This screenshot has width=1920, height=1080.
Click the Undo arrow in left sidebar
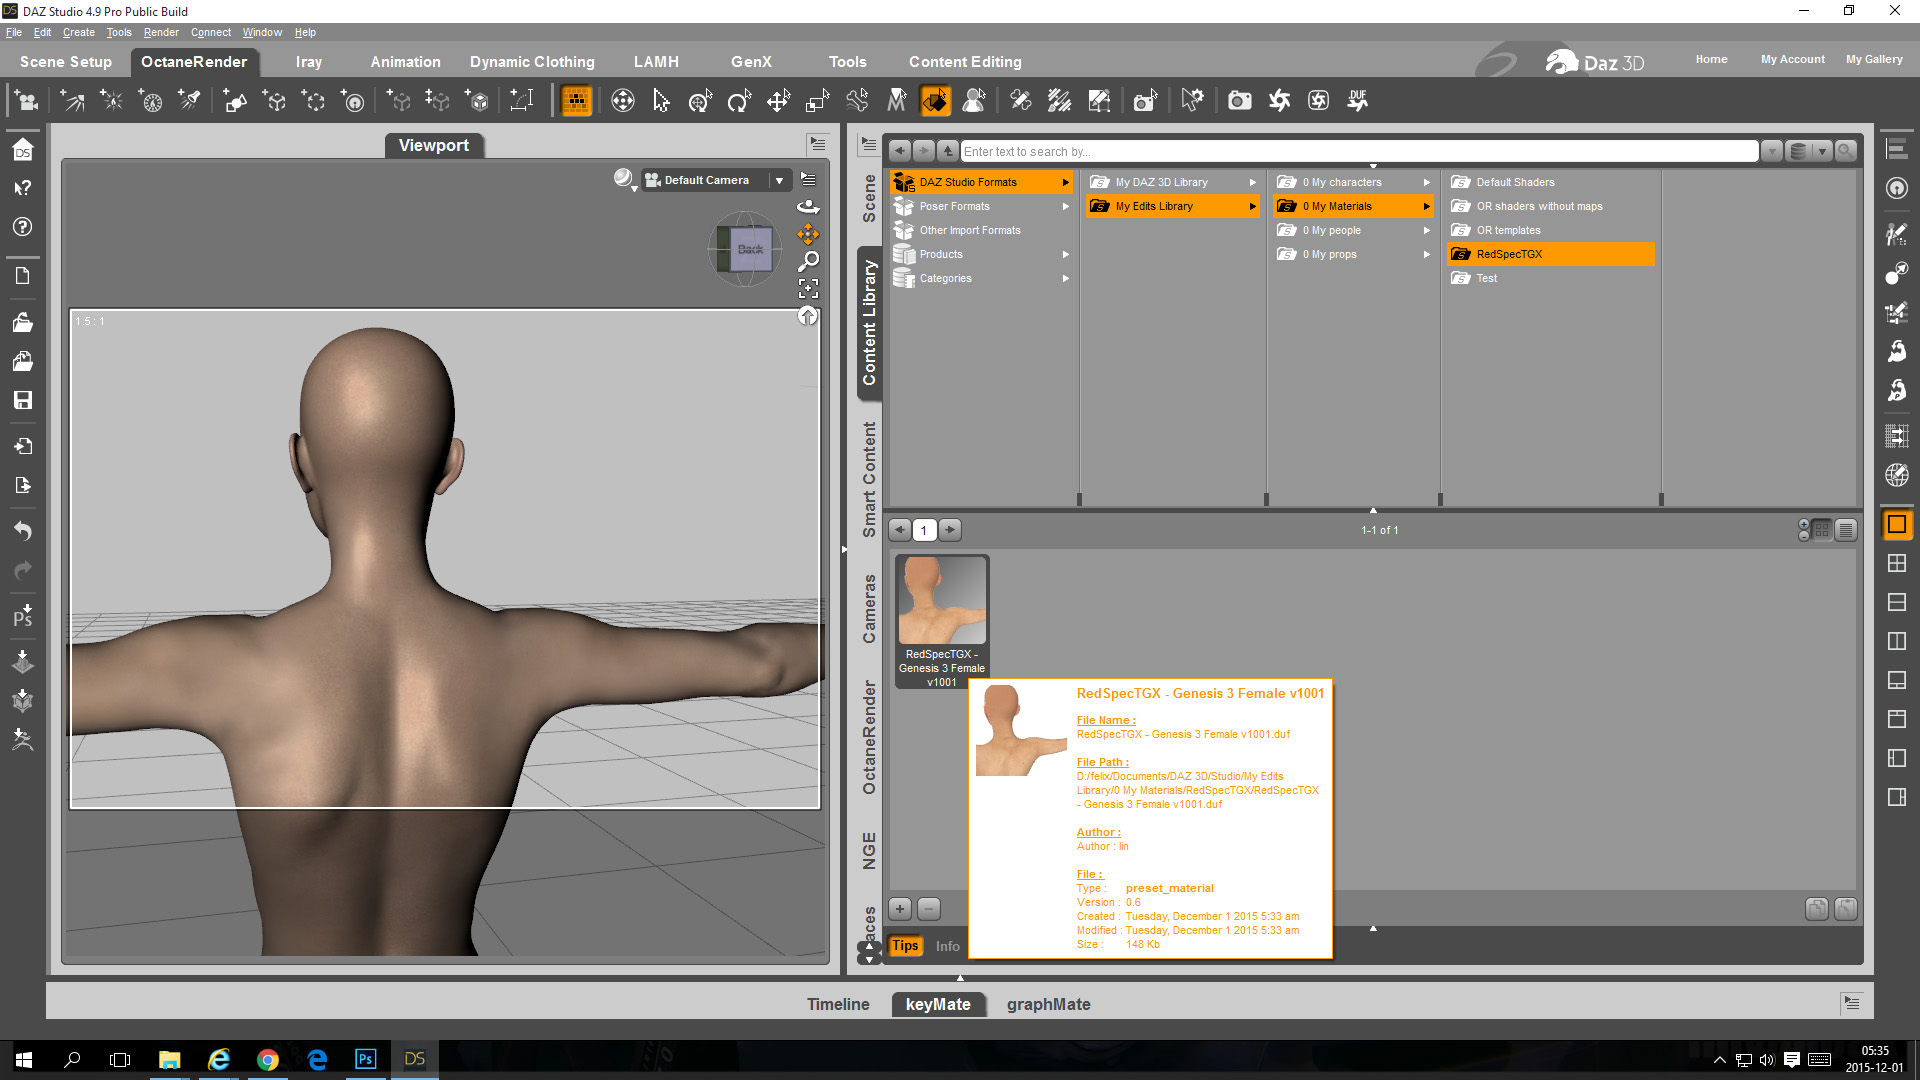coord(22,530)
